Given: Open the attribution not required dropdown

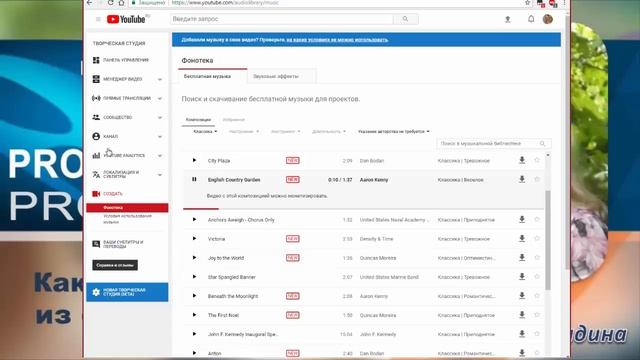Looking at the screenshot, I should pyautogui.click(x=394, y=131).
